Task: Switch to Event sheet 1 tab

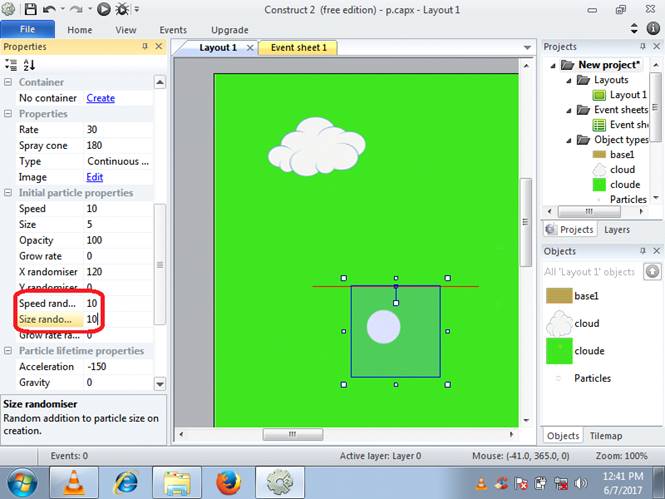Action: [x=299, y=47]
